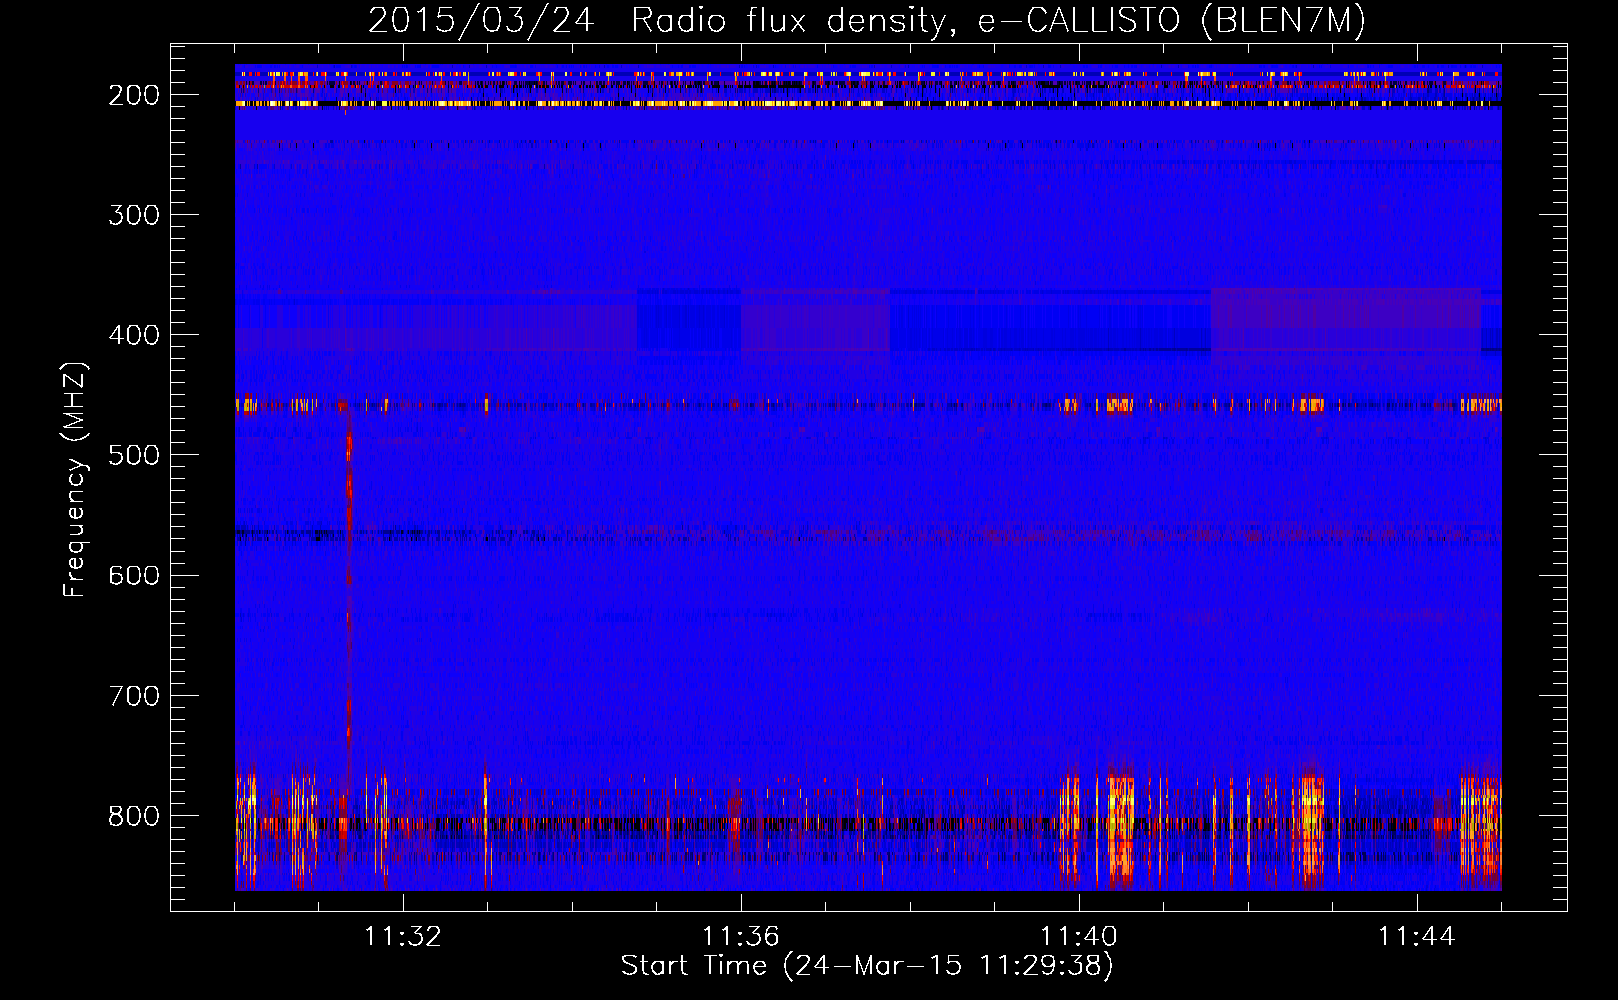The width and height of the screenshot is (1618, 1000).
Task: Click the 200 frequency tick label
Action: click(x=134, y=95)
